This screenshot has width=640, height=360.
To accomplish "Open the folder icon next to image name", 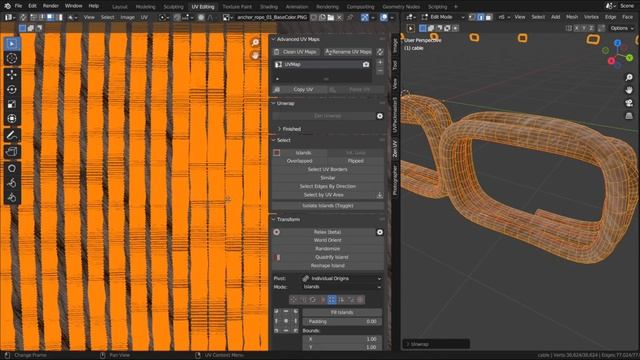I will (x=331, y=18).
